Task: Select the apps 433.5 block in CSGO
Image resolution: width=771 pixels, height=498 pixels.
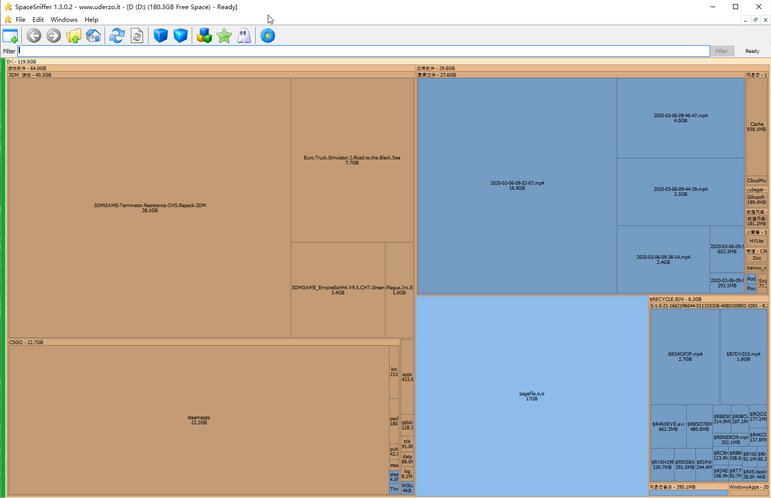Action: (407, 377)
